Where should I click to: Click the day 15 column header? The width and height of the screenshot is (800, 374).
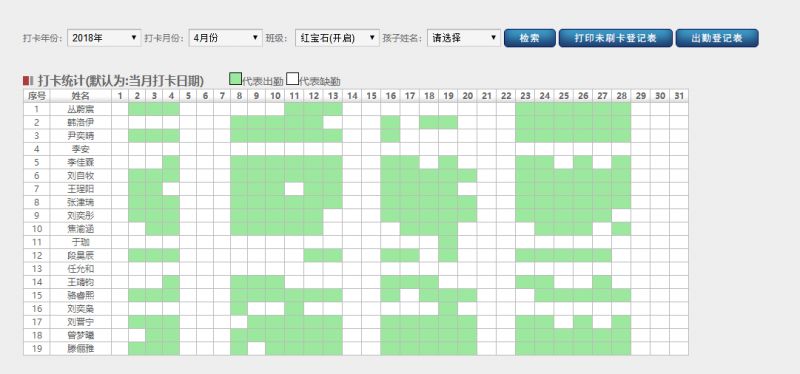371,95
